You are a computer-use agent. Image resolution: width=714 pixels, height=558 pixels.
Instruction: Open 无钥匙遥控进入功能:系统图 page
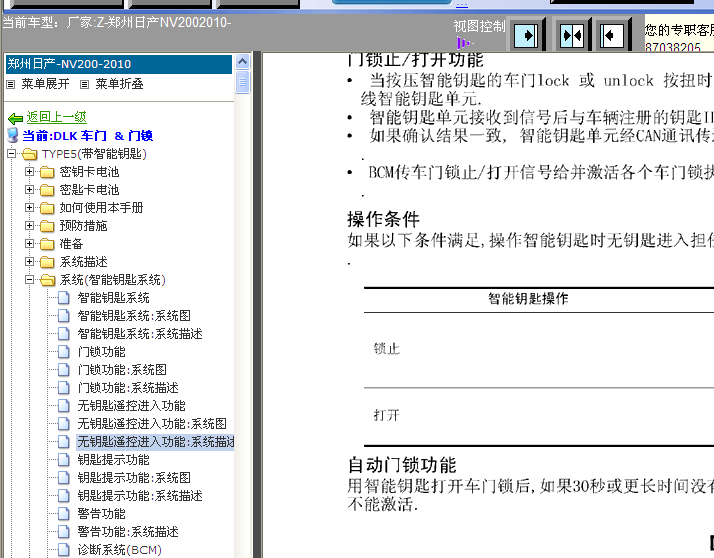point(152,424)
